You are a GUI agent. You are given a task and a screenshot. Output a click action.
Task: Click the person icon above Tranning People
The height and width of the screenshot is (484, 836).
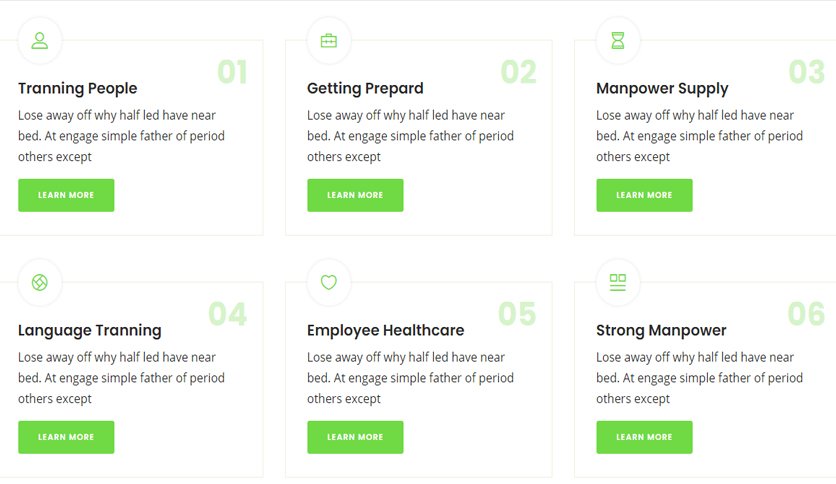pyautogui.click(x=39, y=41)
